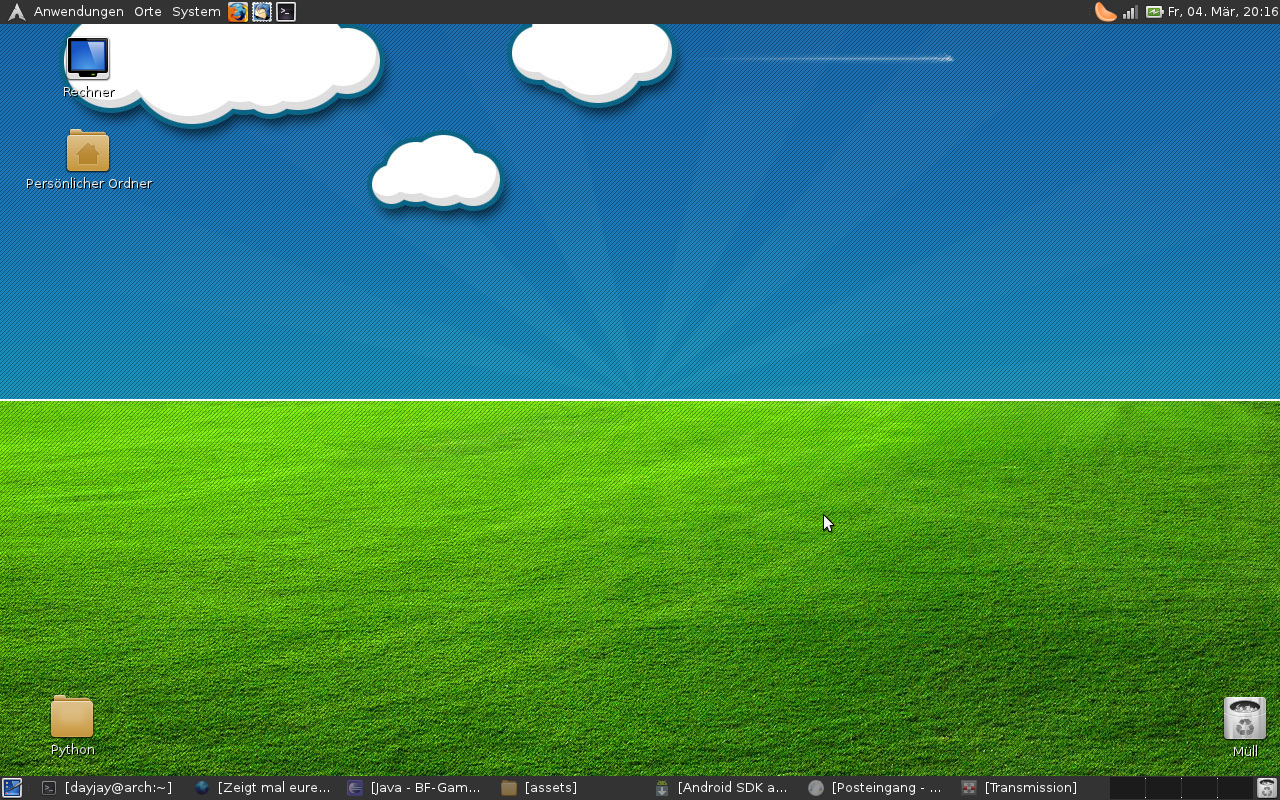The image size is (1280, 800).
Task: Restore the 'Zeigt mal eure...' browser window
Action: 263,788
